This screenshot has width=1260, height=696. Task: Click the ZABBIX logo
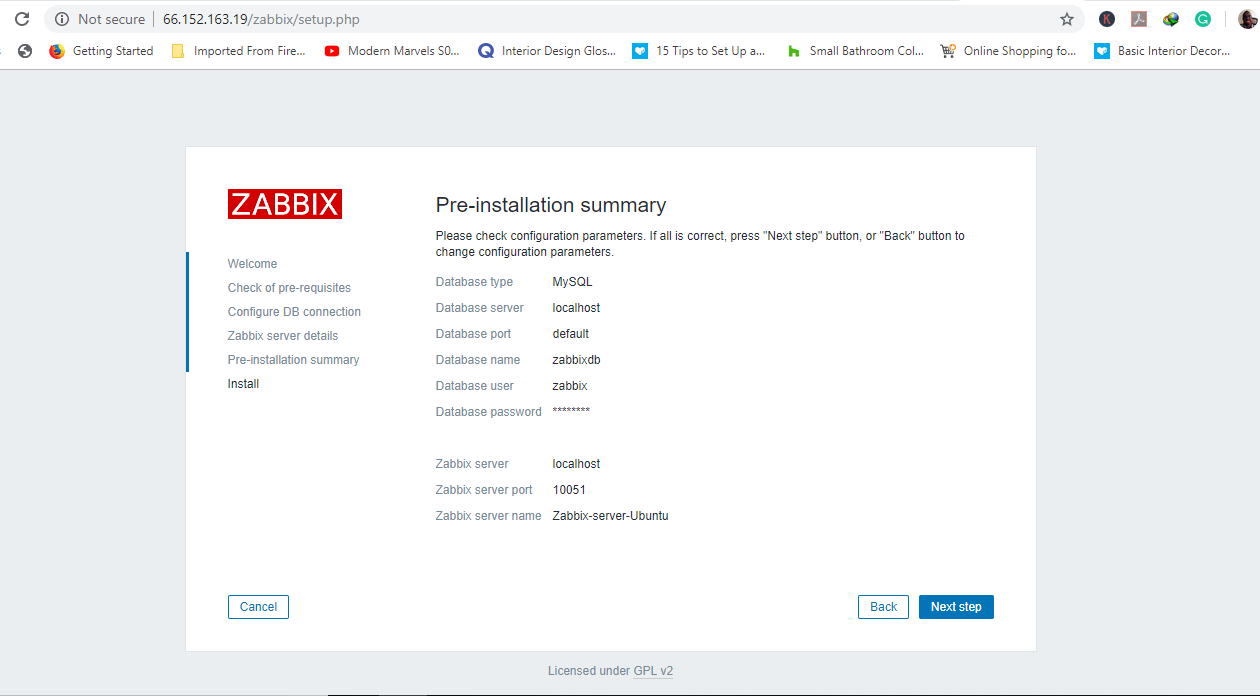285,204
